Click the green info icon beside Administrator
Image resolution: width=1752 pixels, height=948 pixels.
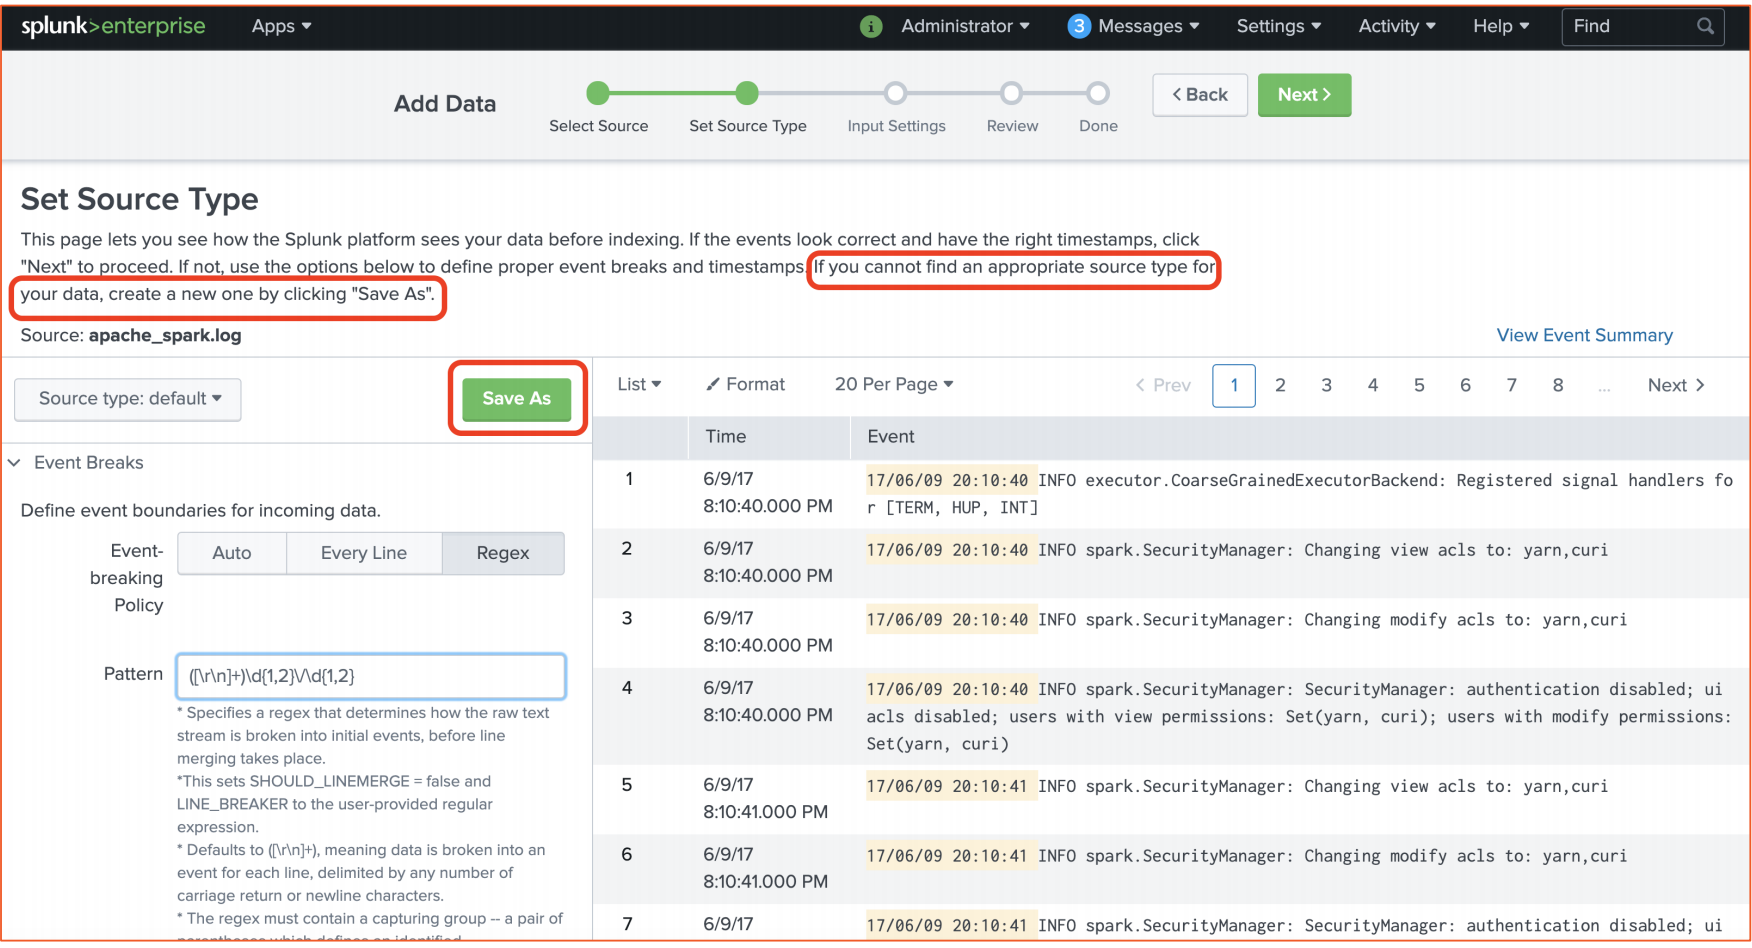(x=871, y=26)
